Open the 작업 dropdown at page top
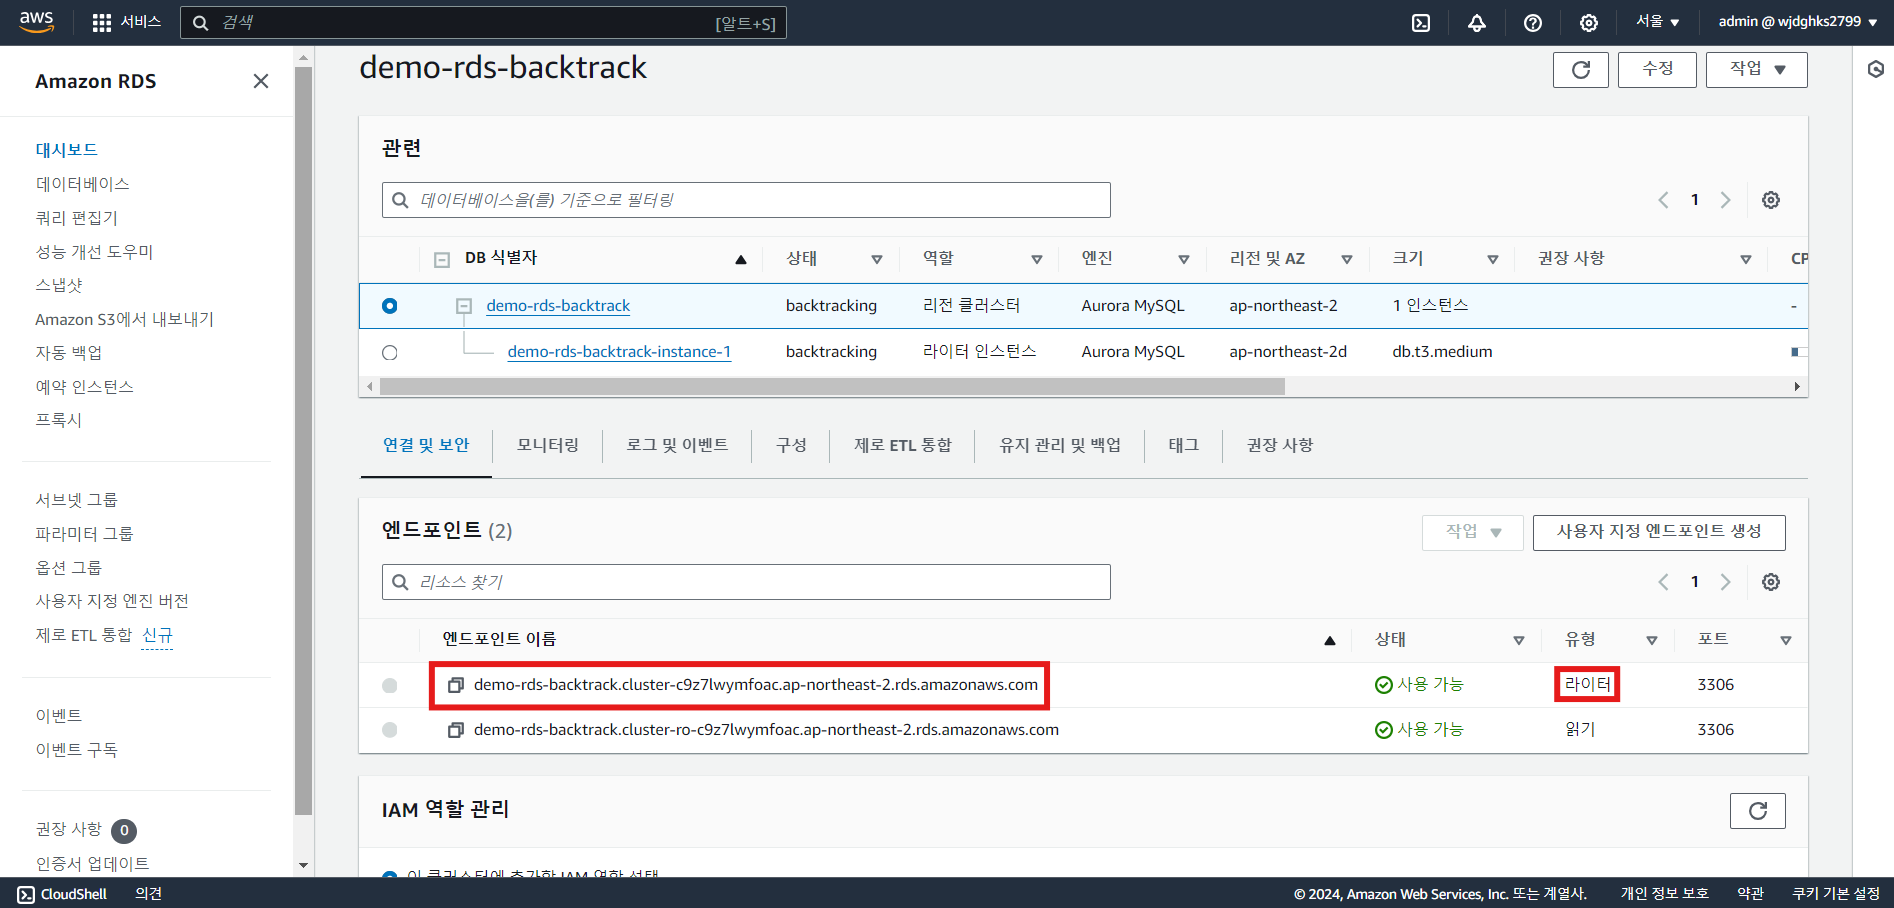Image resolution: width=1894 pixels, height=908 pixels. [1757, 69]
